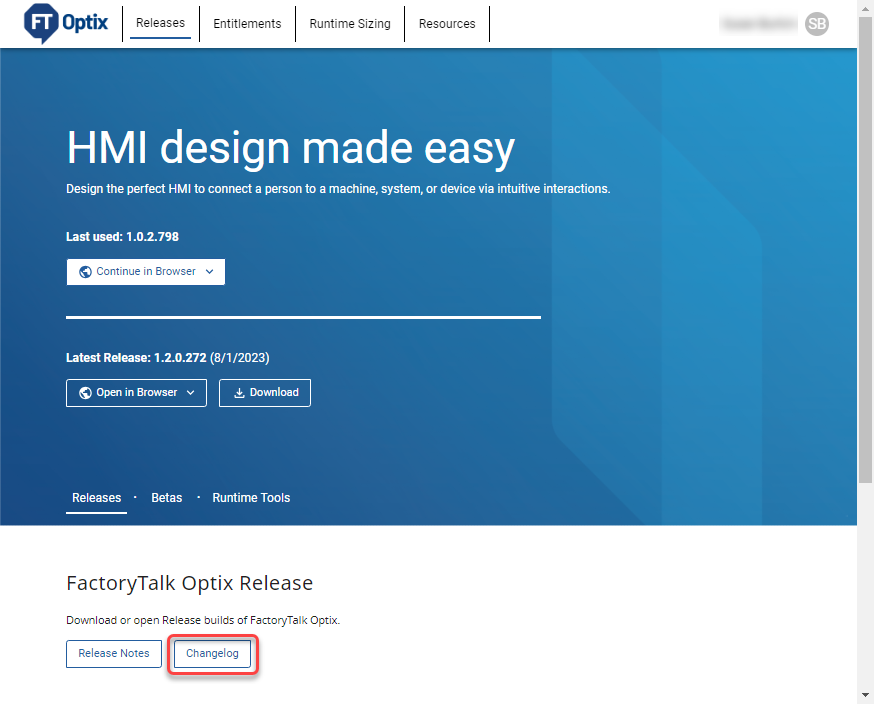This screenshot has width=874, height=704.
Task: View the Changelog
Action: tap(211, 654)
